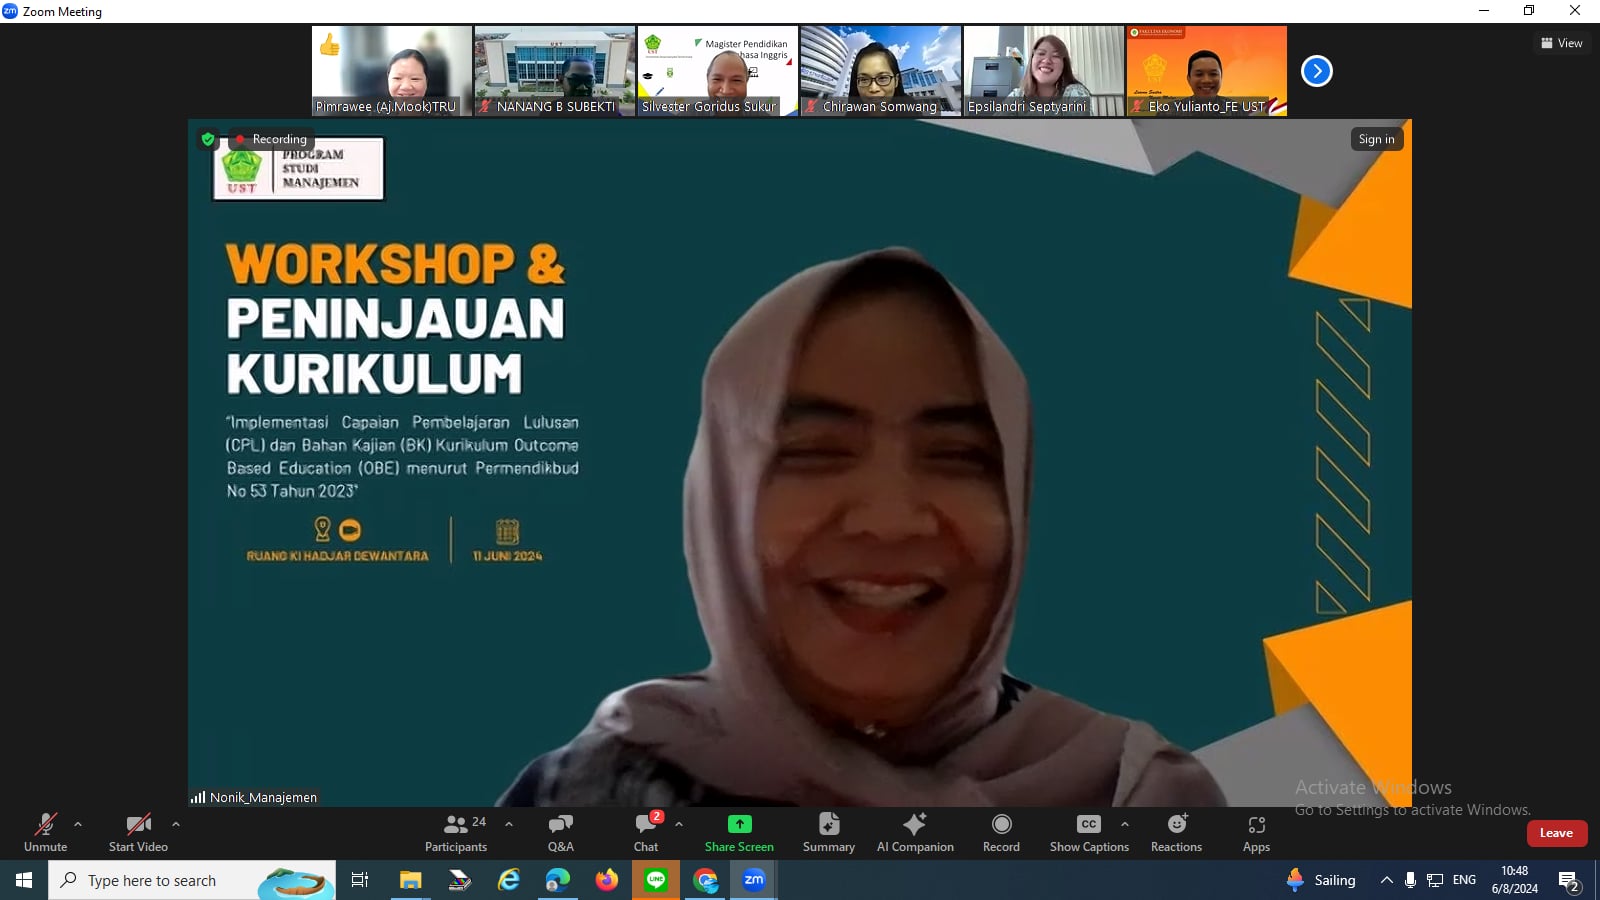Open Zoom Apps
This screenshot has height=900, width=1600.
coord(1256,832)
